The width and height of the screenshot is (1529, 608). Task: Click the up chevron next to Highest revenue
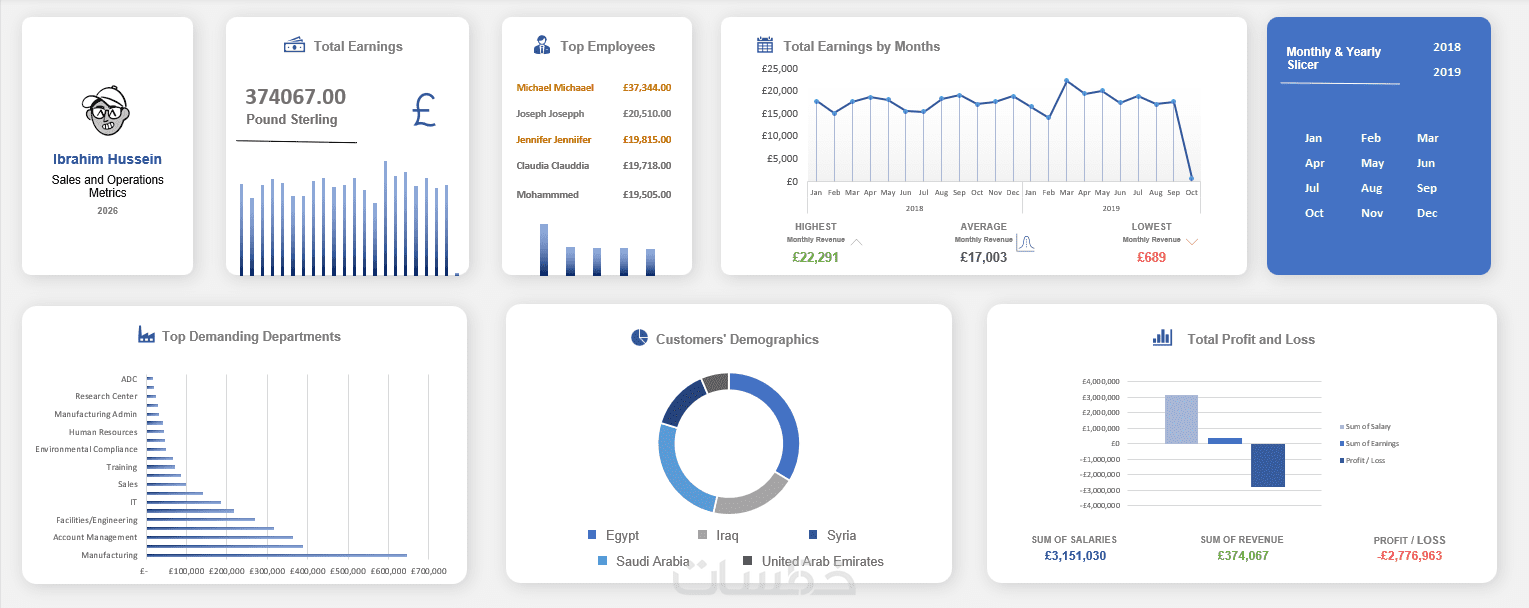[x=857, y=242]
